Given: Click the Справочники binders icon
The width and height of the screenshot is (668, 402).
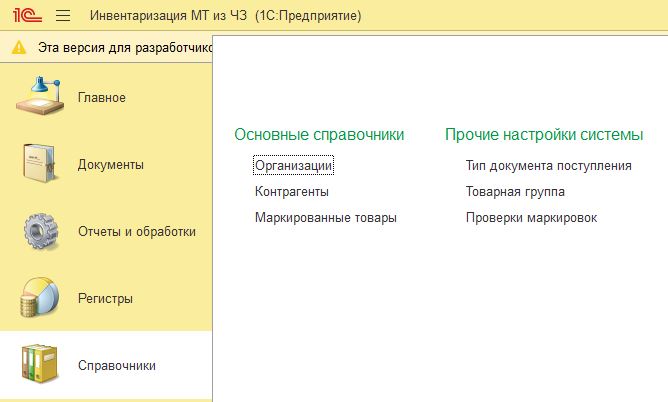Looking at the screenshot, I should (39, 364).
